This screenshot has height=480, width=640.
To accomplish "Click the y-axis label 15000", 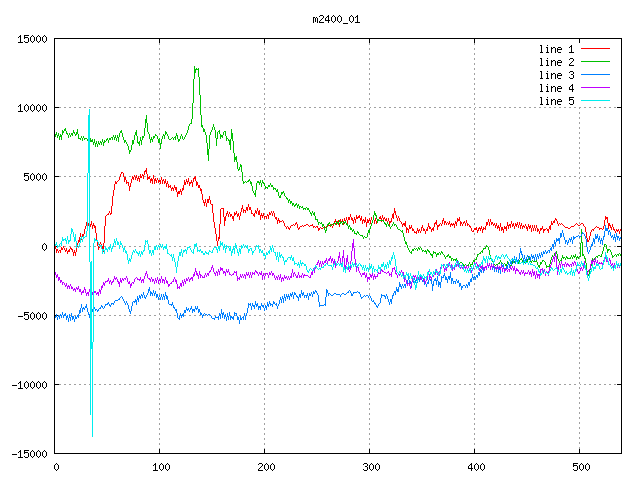I will (32, 39).
